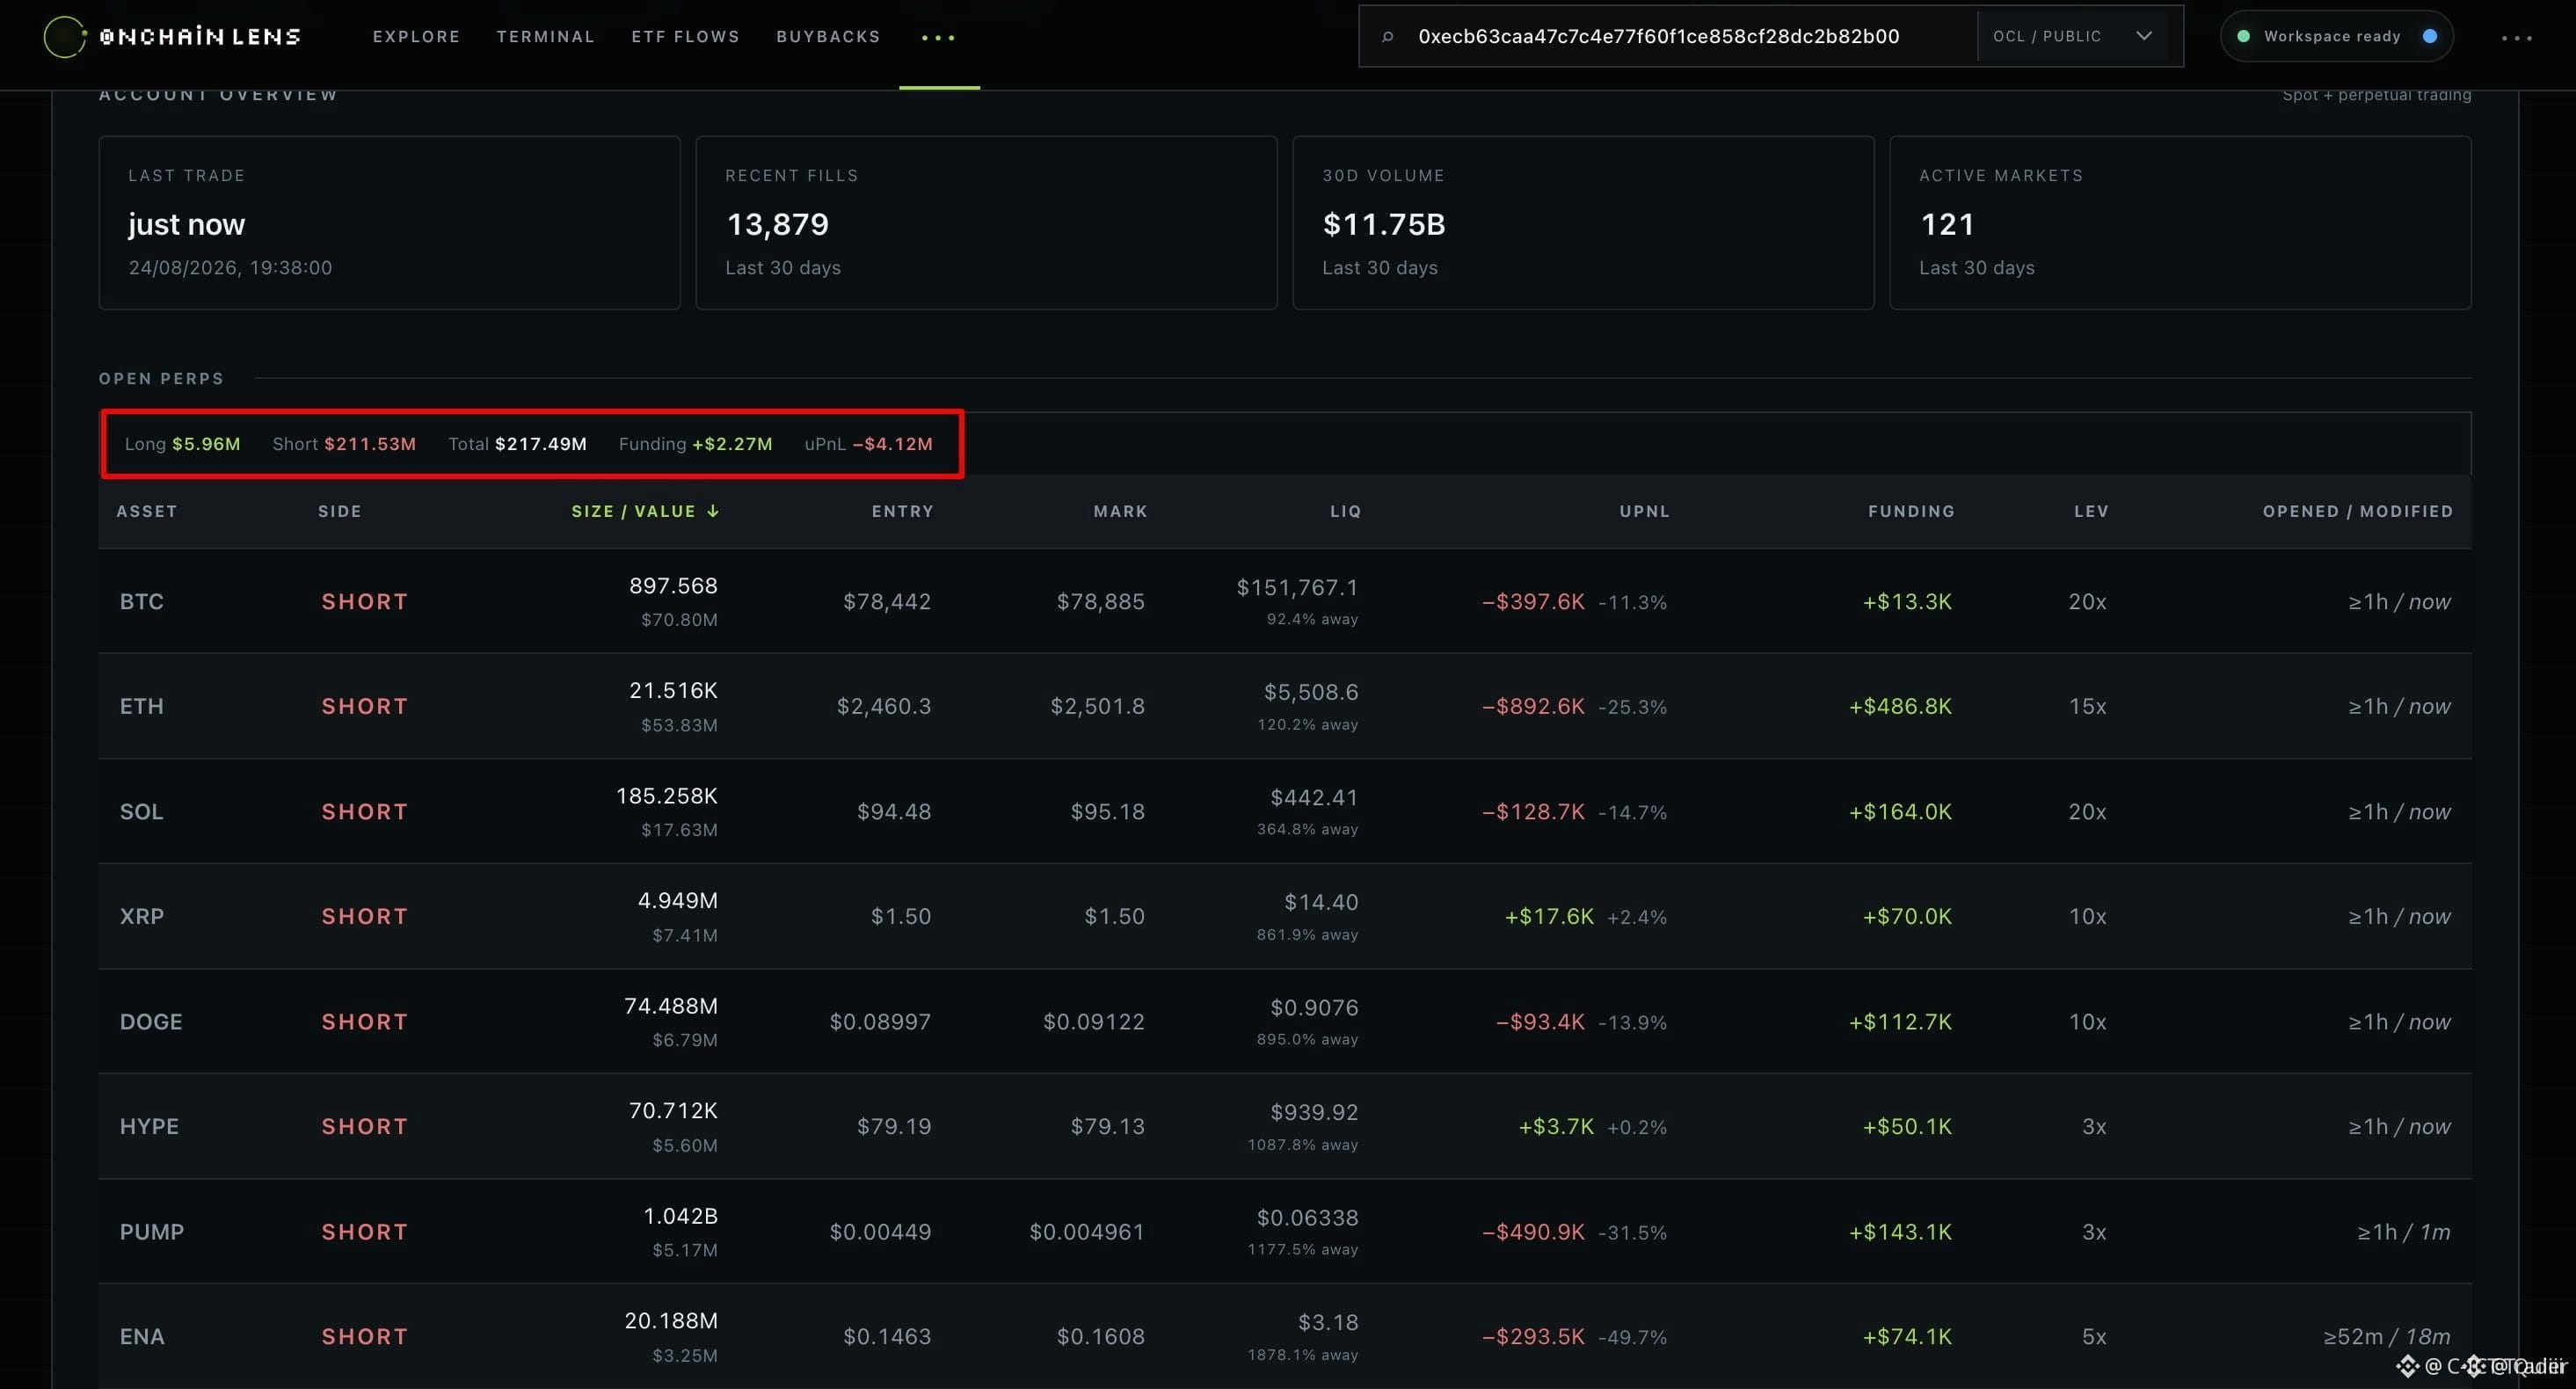Click ENA leverage 5x

click(x=2094, y=1336)
